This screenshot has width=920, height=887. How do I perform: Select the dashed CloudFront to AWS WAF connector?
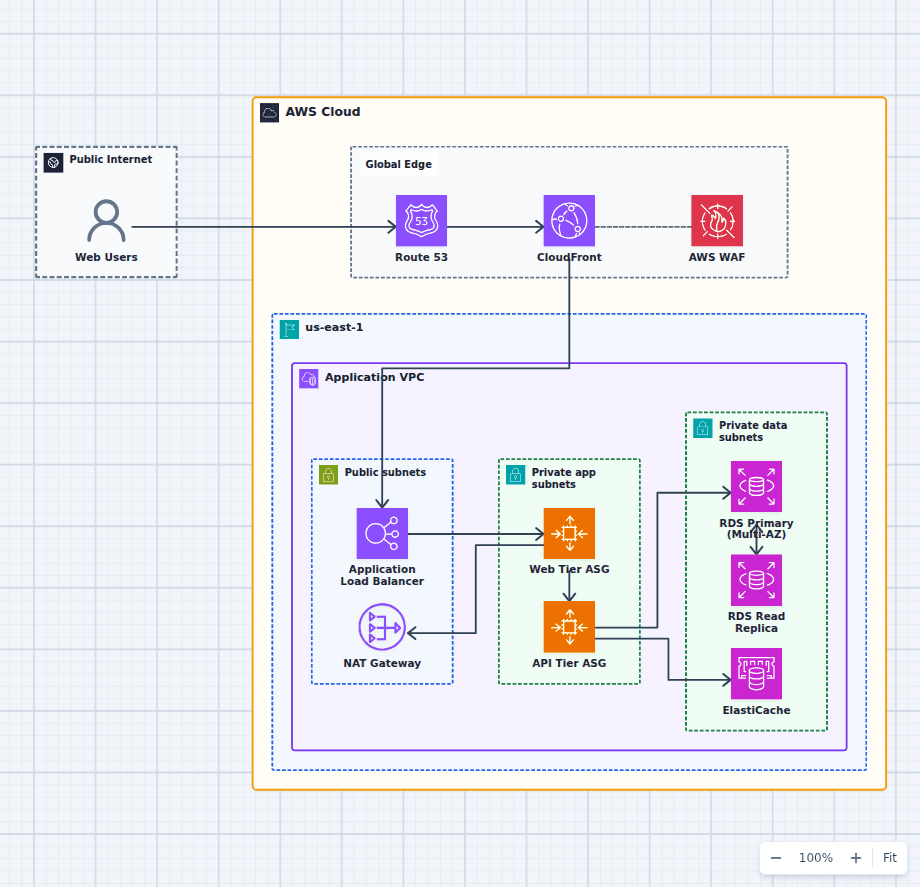tap(643, 226)
